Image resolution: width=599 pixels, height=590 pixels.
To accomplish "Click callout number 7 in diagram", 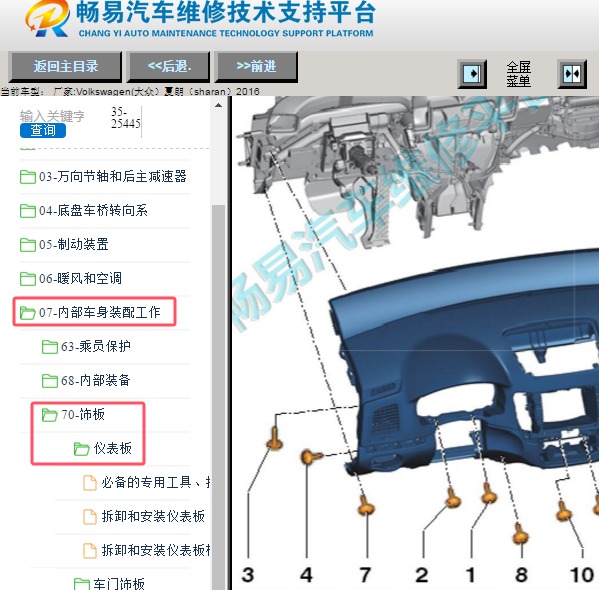I will [x=365, y=574].
